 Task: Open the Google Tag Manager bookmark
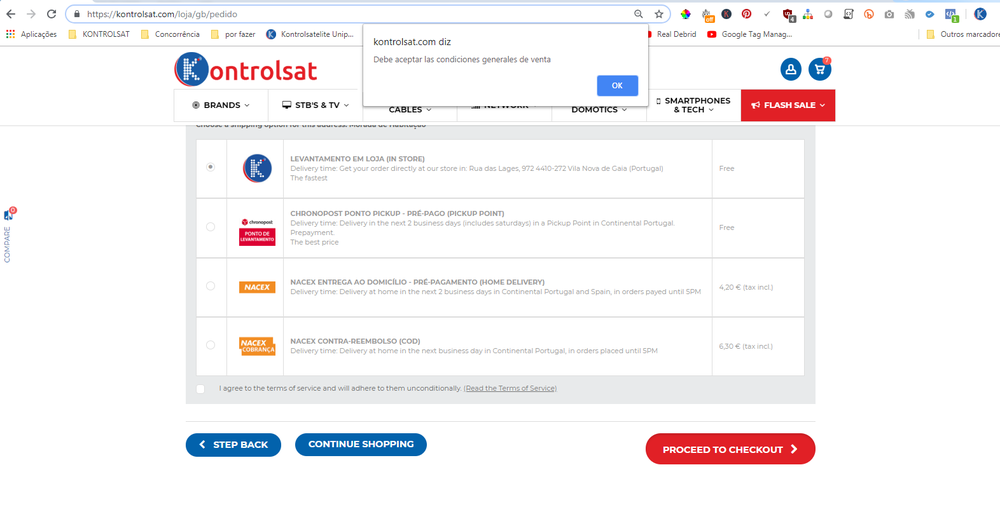pos(750,34)
